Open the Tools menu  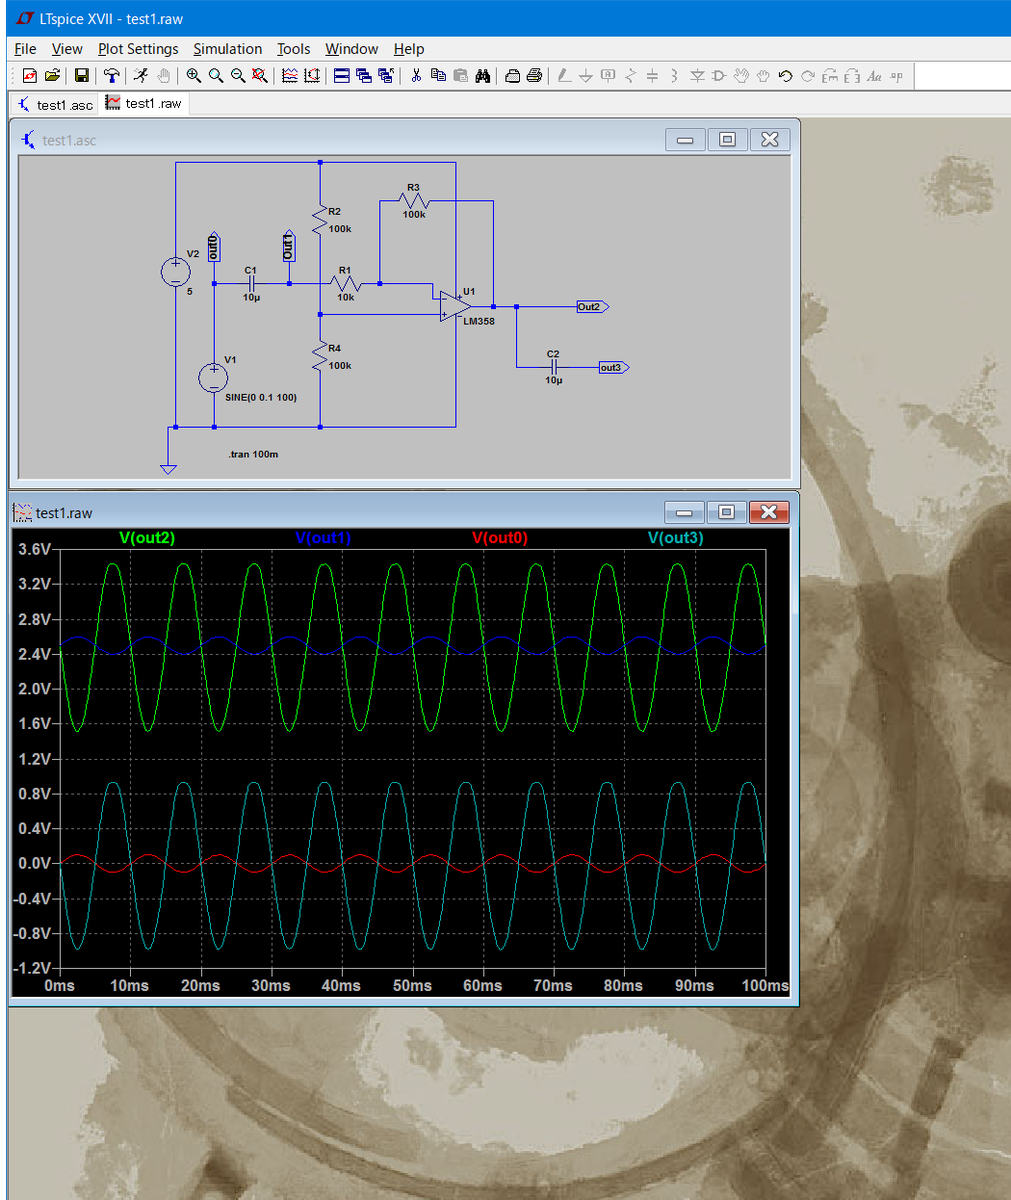coord(294,49)
